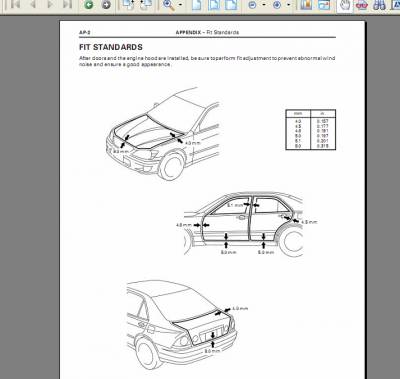The height and width of the screenshot is (379, 400).
Task: Choose the fit width view icon
Action: tap(231, 5)
